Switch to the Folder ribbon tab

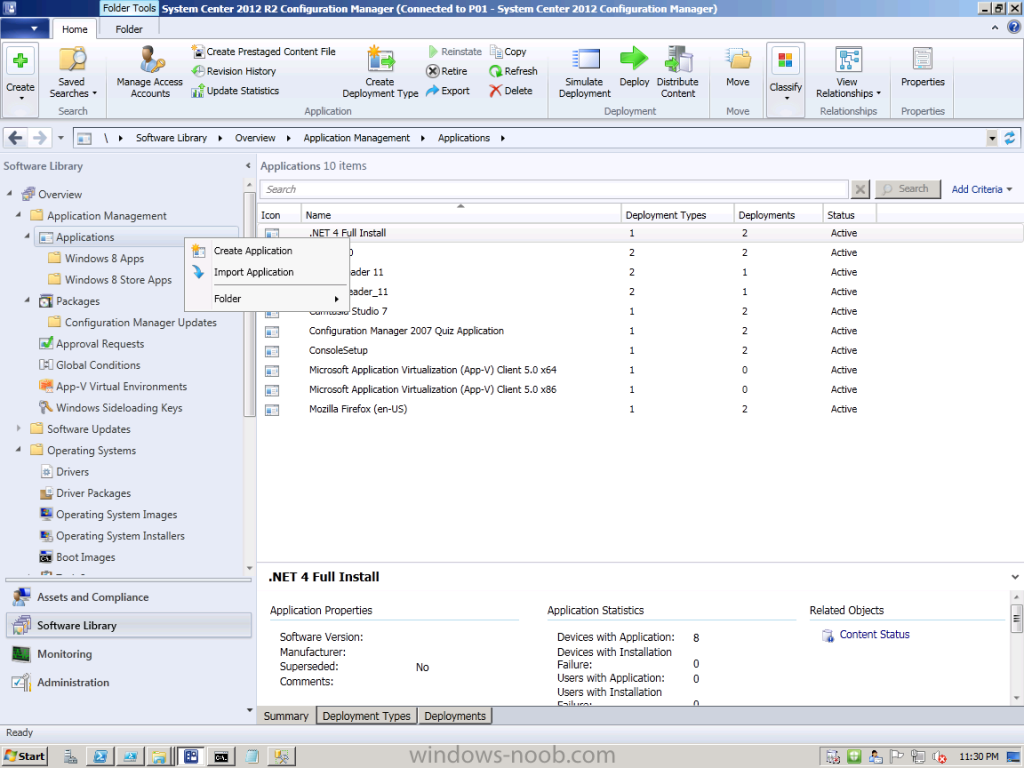coord(129,29)
